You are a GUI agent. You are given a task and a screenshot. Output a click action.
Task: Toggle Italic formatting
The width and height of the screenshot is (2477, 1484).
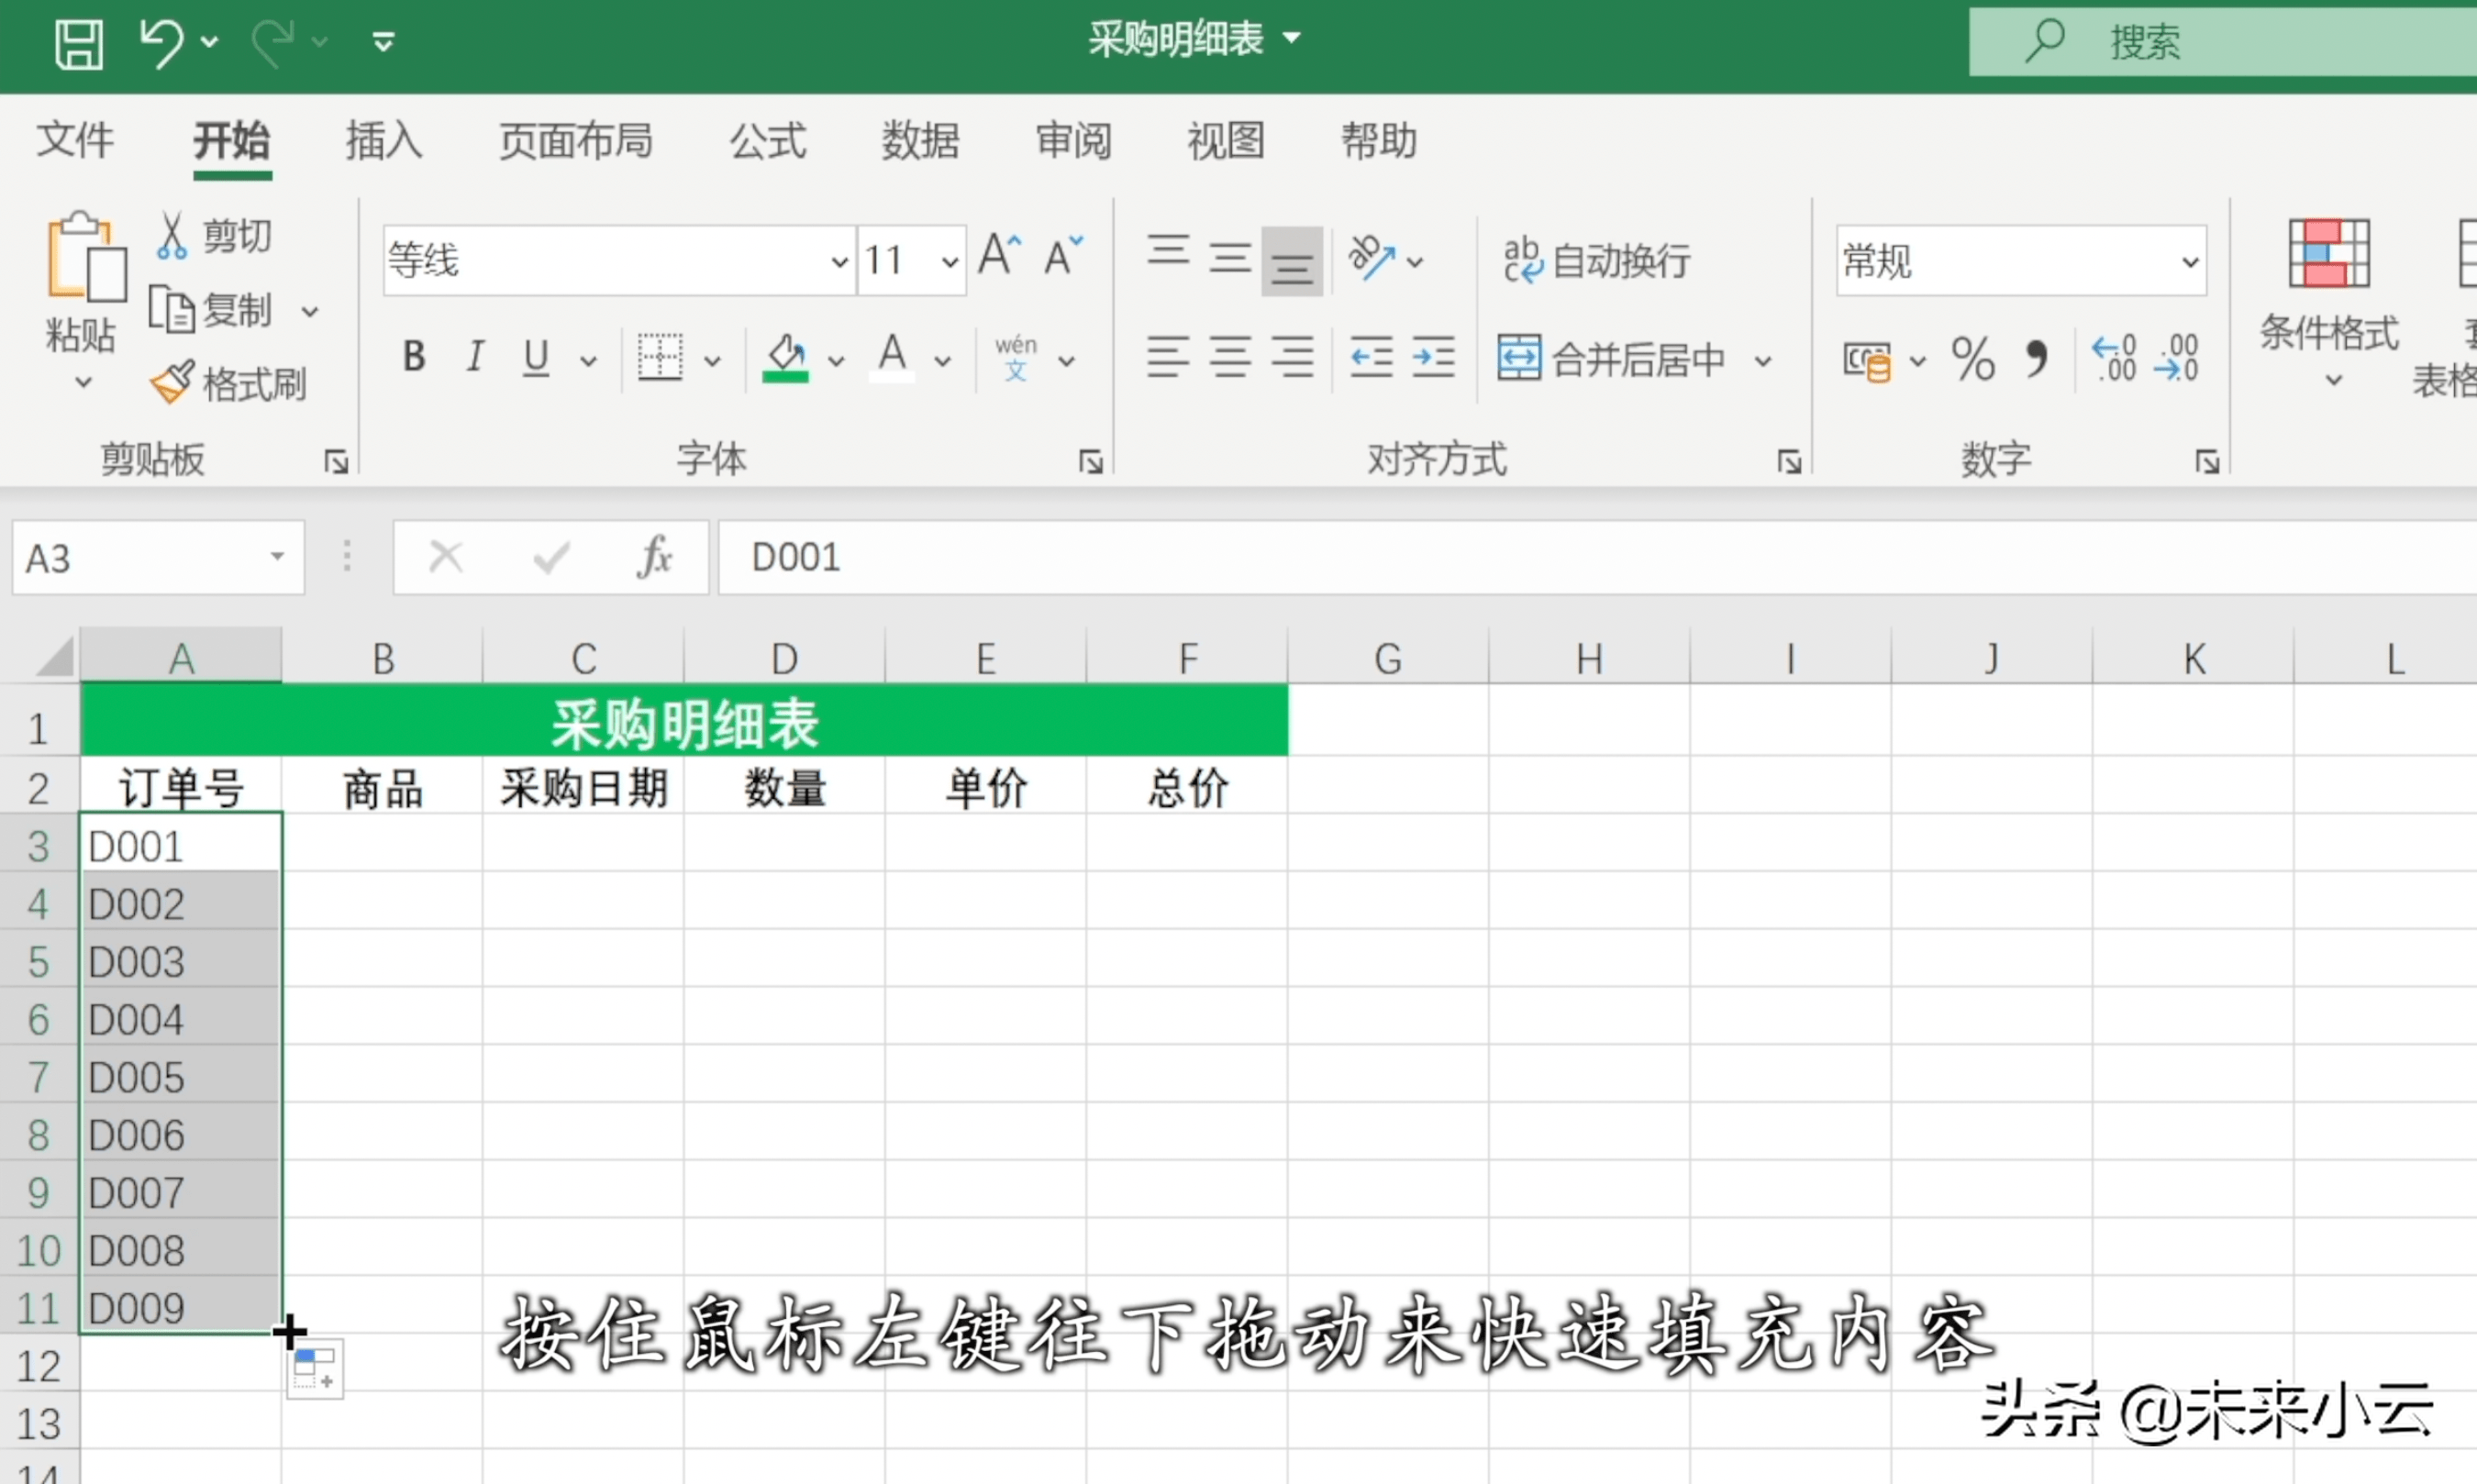[475, 357]
